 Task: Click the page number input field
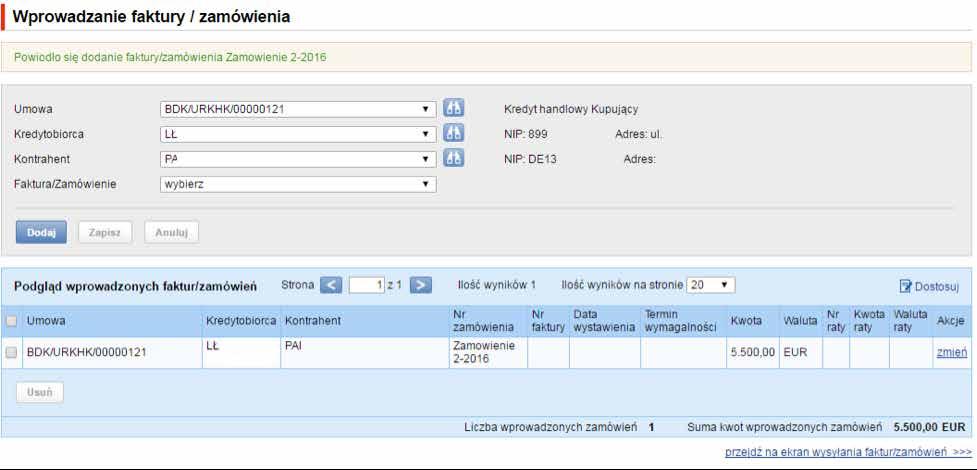pyautogui.click(x=366, y=285)
